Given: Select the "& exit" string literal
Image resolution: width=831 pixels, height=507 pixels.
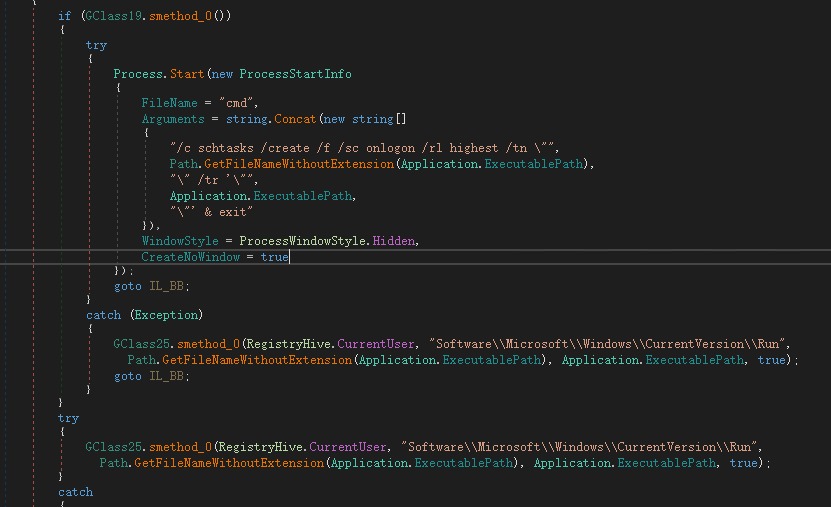Looking at the screenshot, I should (x=211, y=211).
